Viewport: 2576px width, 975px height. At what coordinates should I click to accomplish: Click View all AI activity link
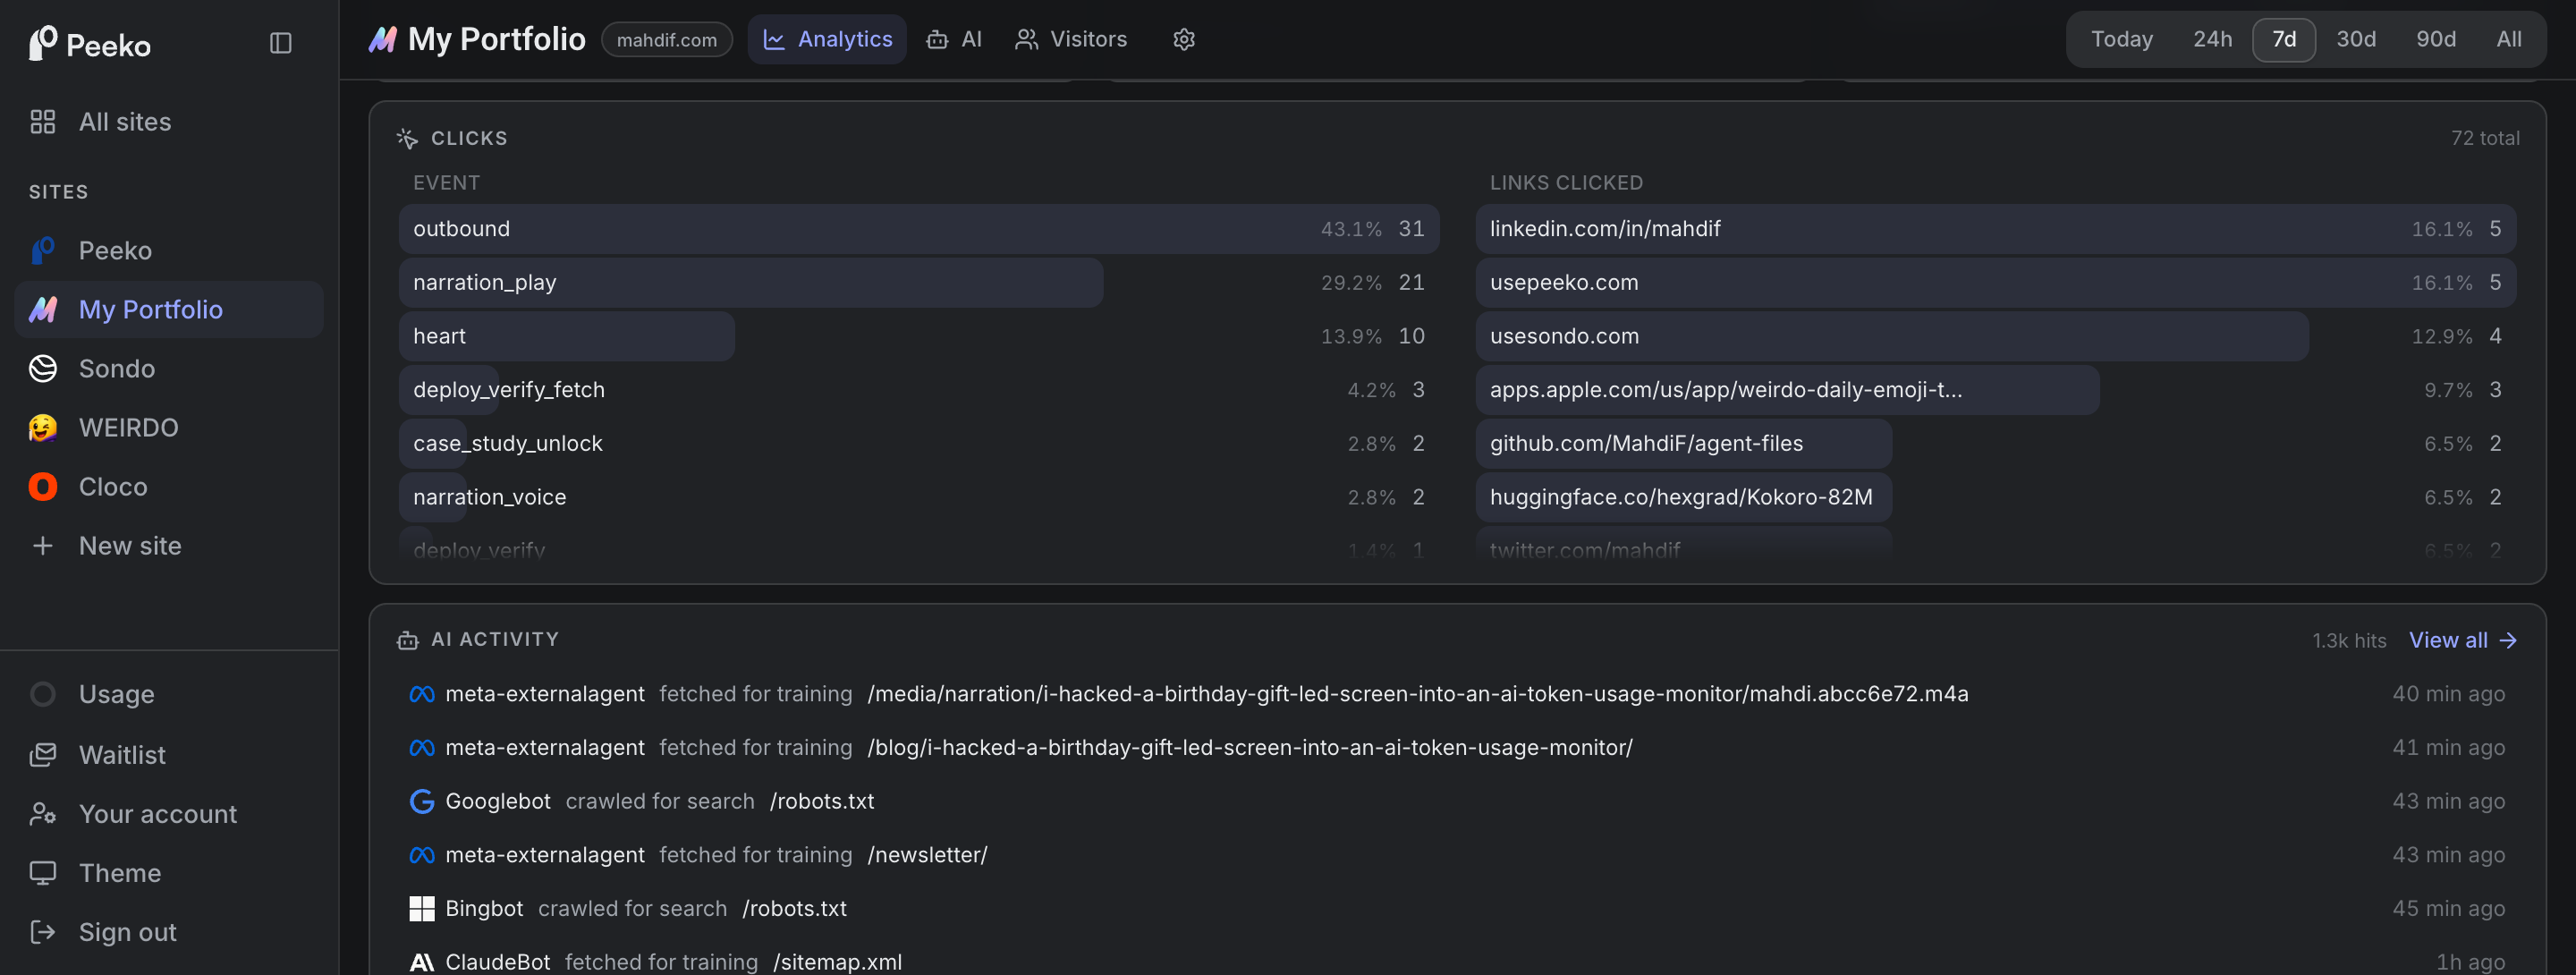[2462, 640]
